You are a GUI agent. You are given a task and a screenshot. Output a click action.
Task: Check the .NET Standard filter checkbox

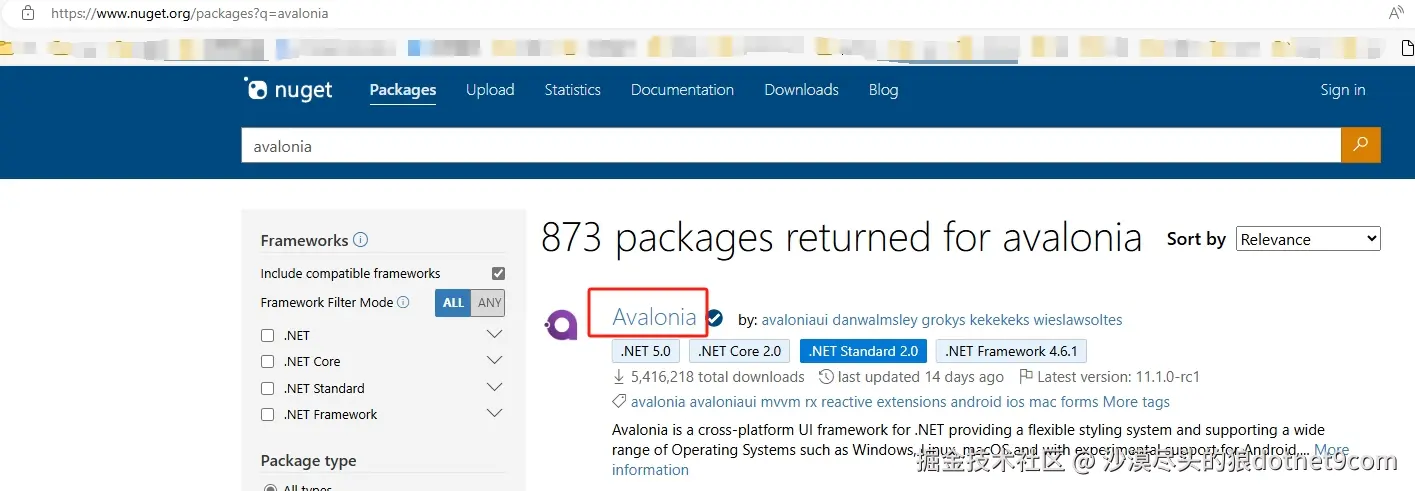pyautogui.click(x=267, y=388)
